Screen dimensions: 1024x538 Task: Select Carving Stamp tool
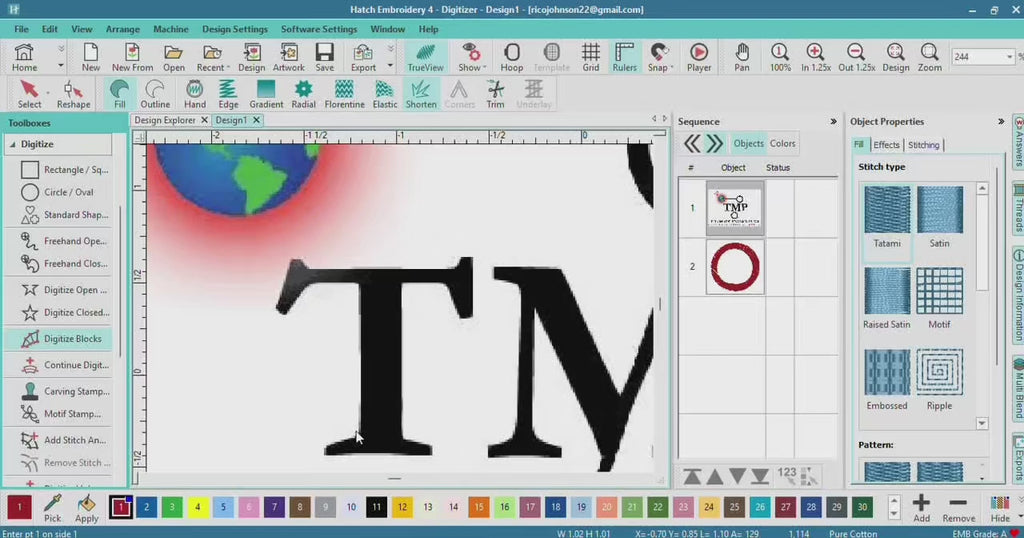click(64, 391)
